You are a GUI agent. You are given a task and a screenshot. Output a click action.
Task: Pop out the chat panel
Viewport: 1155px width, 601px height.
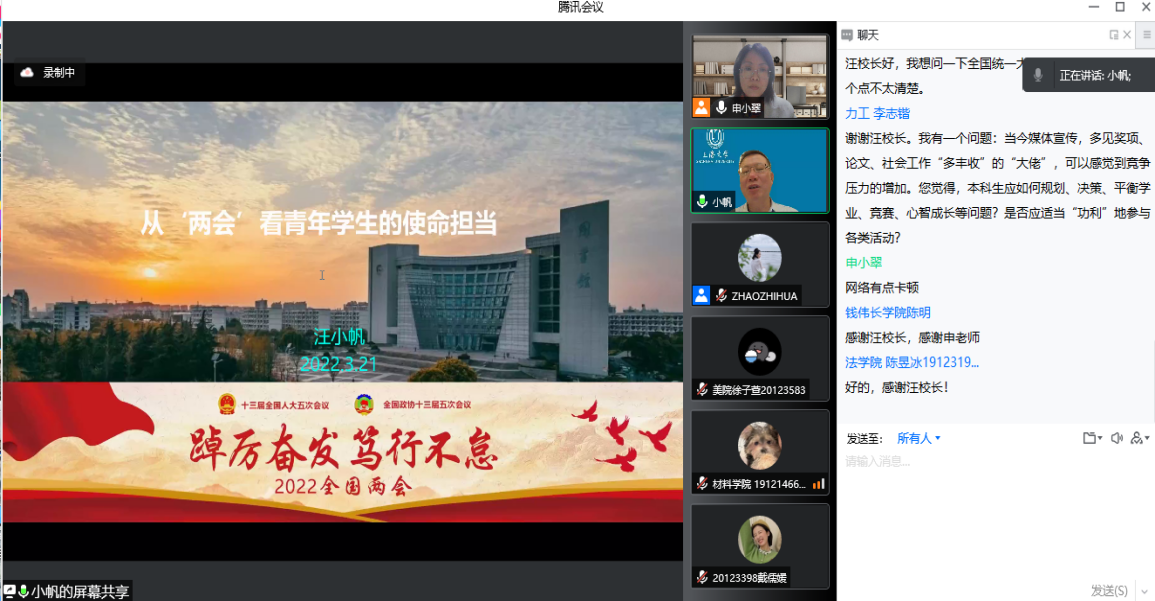(x=1113, y=35)
